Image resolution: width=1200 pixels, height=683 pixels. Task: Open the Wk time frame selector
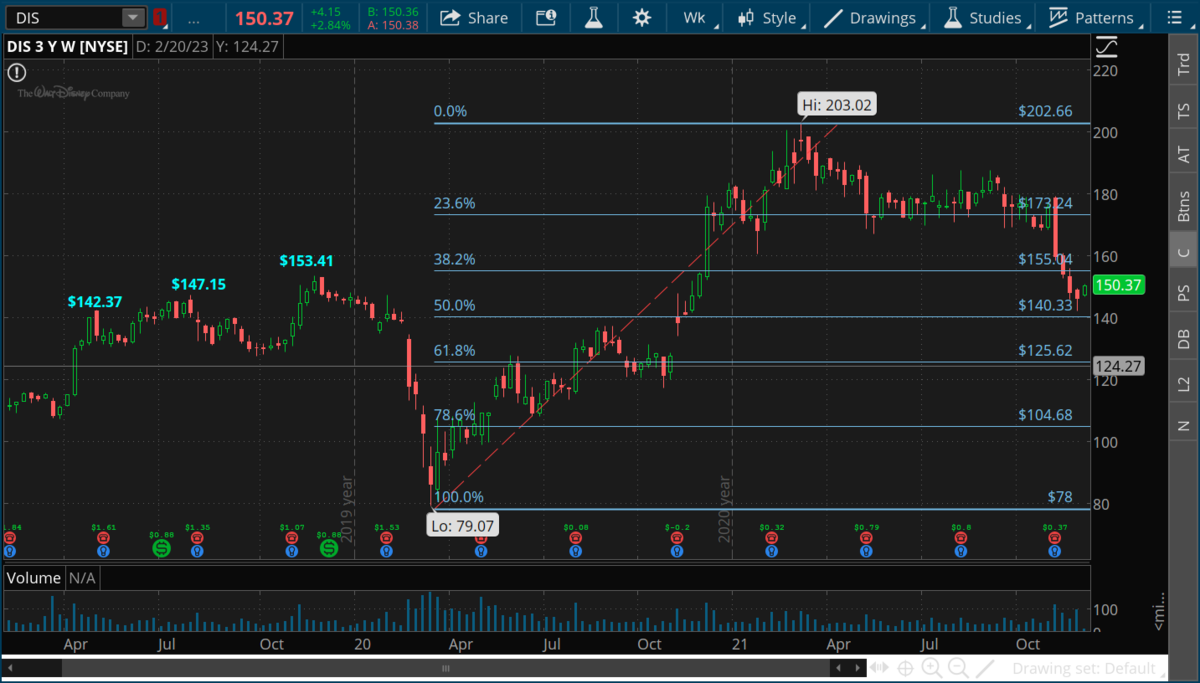coord(695,18)
